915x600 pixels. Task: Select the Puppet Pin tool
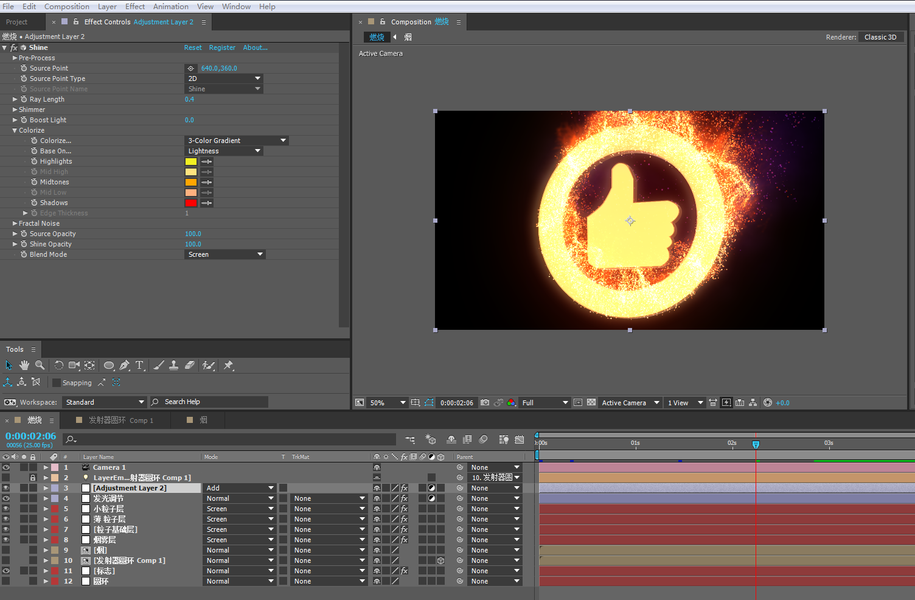(228, 365)
